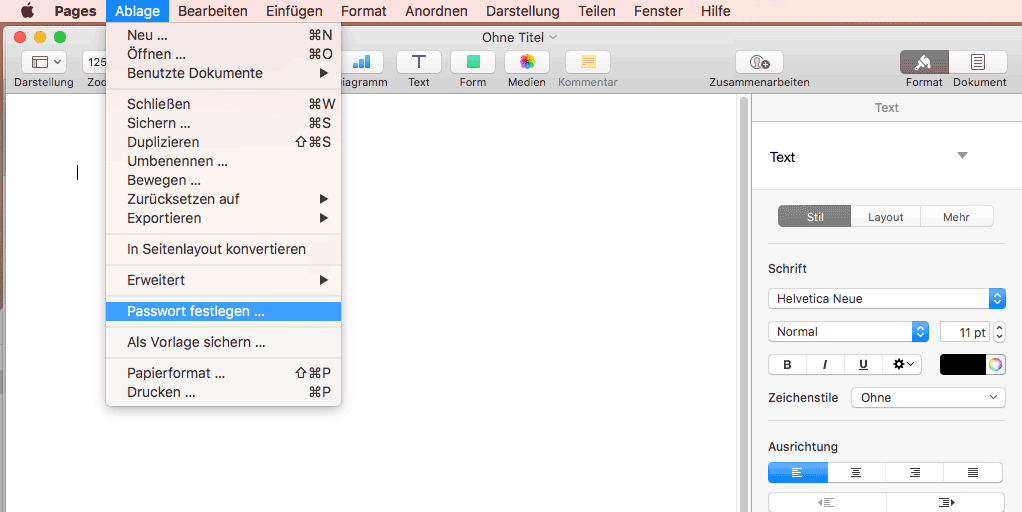Choose Öffnen … menu item
The width and height of the screenshot is (1022, 512).
[x=224, y=54]
